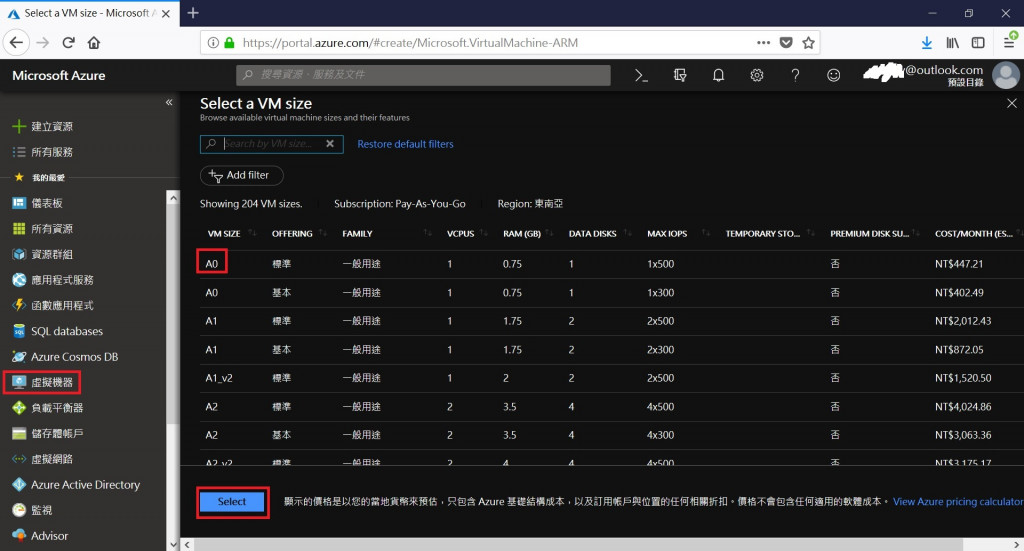Screen dimensions: 1024x551
Task: Open a new browser tab
Action: tap(193, 13)
